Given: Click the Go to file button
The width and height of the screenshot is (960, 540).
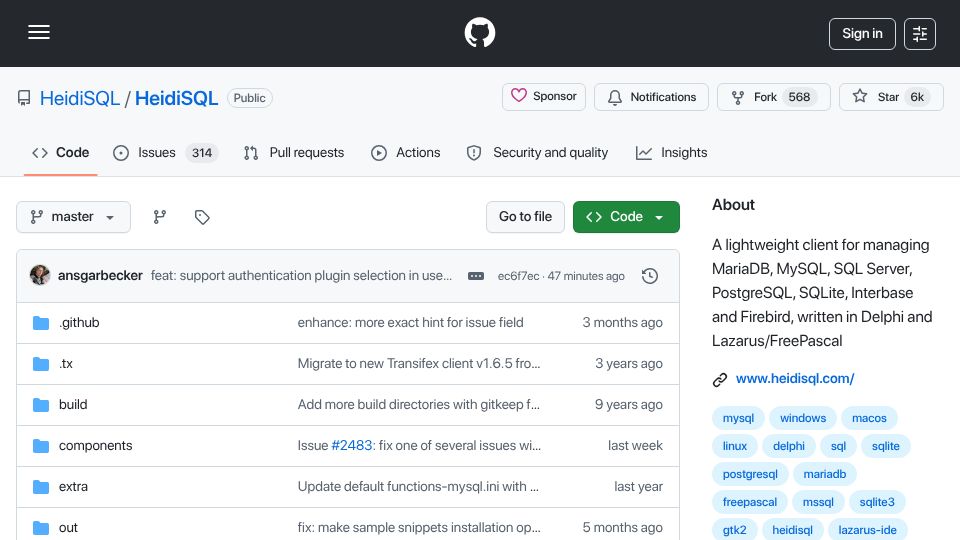Looking at the screenshot, I should (x=525, y=217).
